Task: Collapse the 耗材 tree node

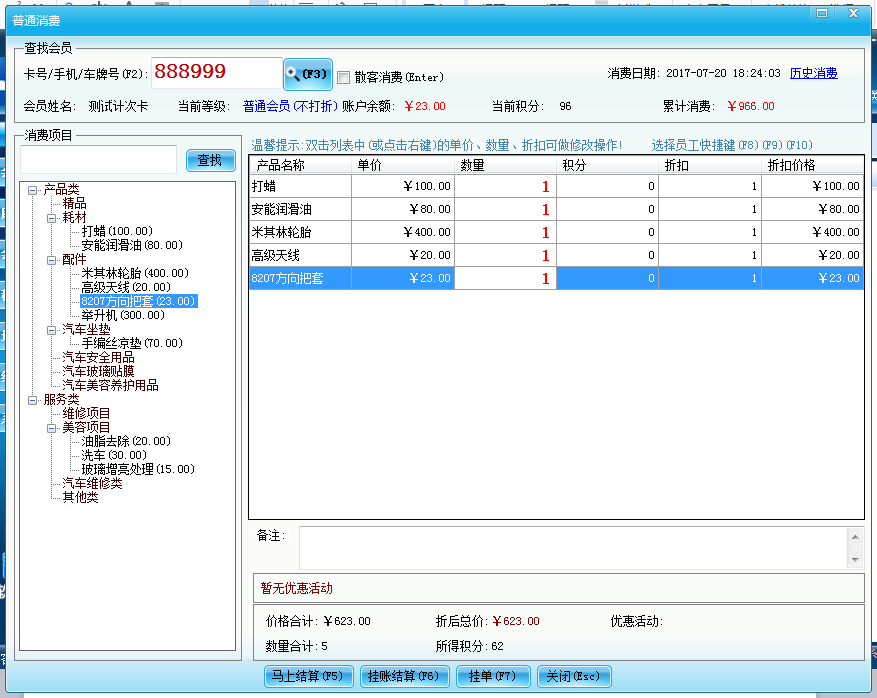Action: [x=51, y=218]
